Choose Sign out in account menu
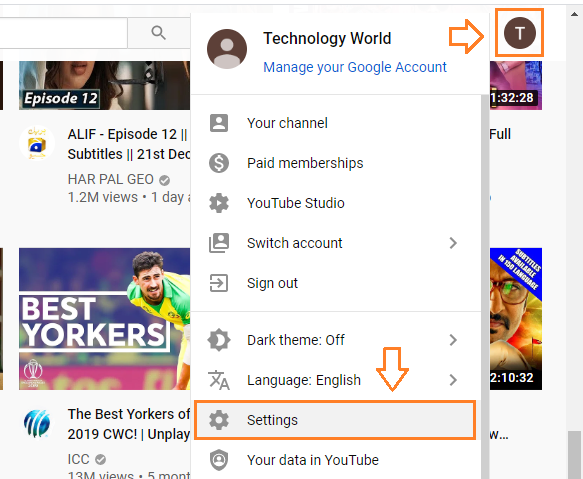Image resolution: width=583 pixels, height=479 pixels. 336,283
